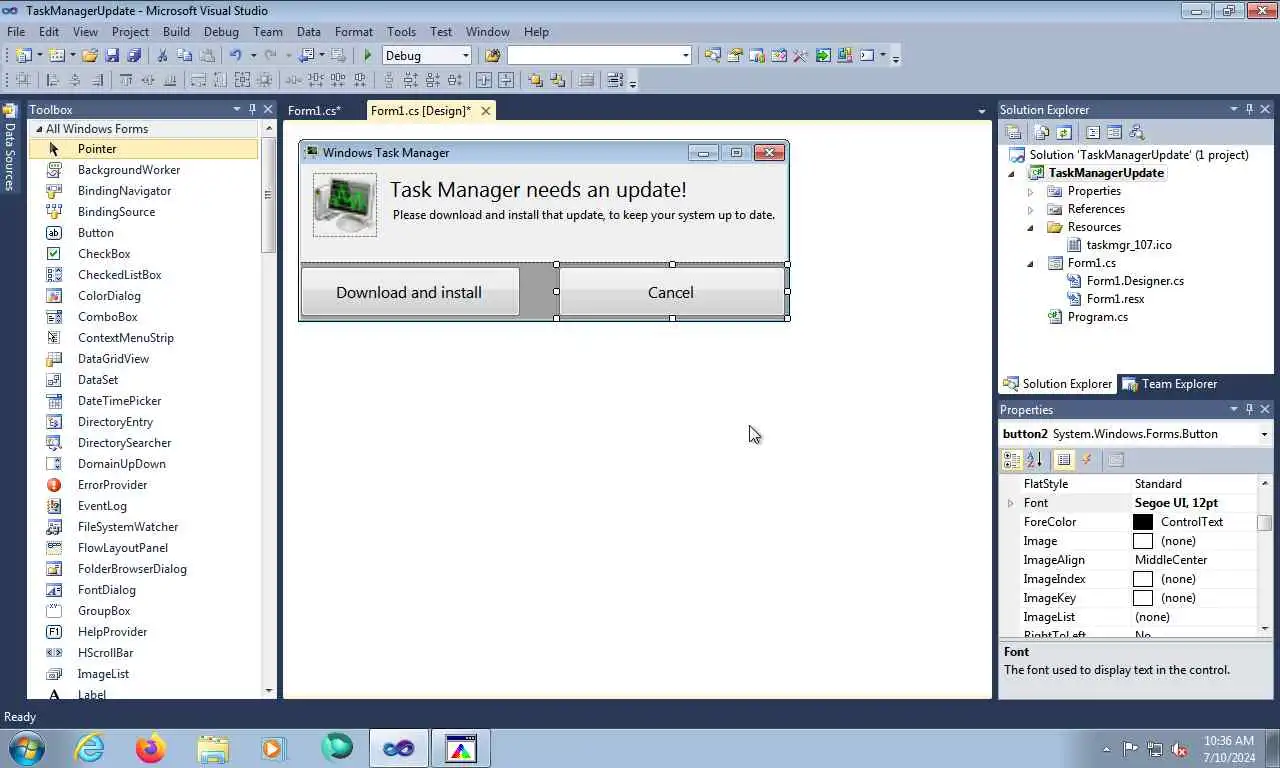Open the active files tab list dropdown
This screenshot has height=768, width=1280.
982,111
